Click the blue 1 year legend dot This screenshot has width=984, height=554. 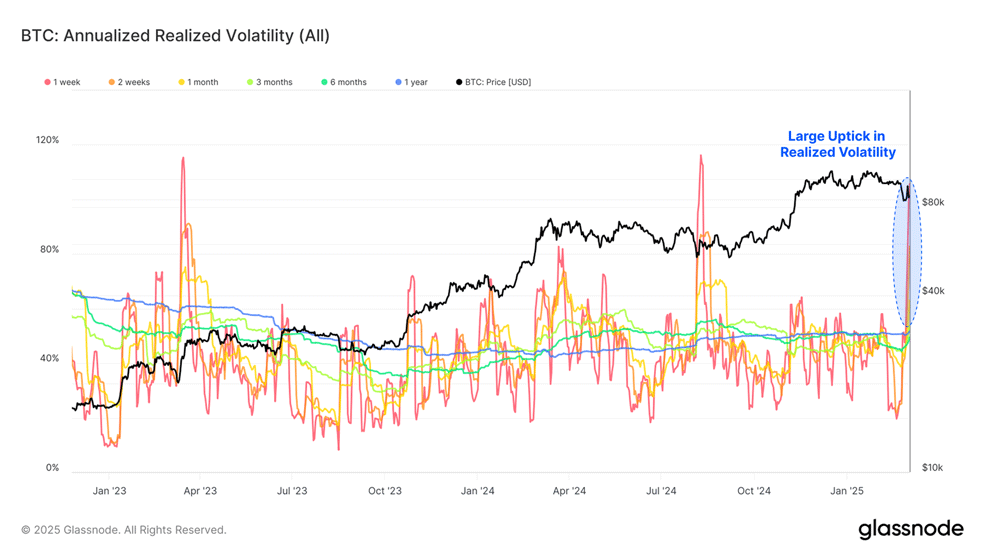(398, 82)
